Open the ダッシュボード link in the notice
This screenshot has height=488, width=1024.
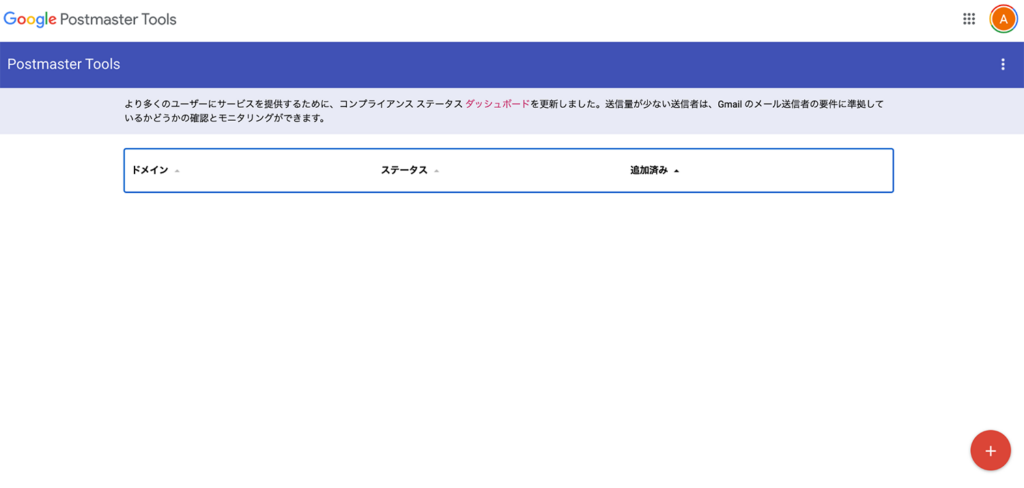point(497,104)
